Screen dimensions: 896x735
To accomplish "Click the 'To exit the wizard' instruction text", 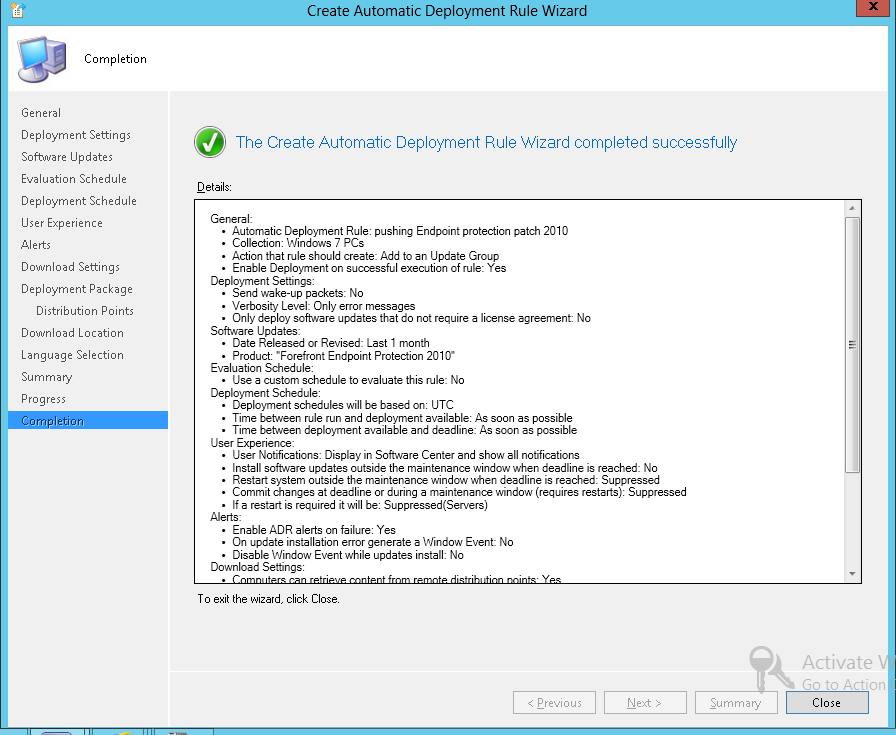I will [x=269, y=599].
